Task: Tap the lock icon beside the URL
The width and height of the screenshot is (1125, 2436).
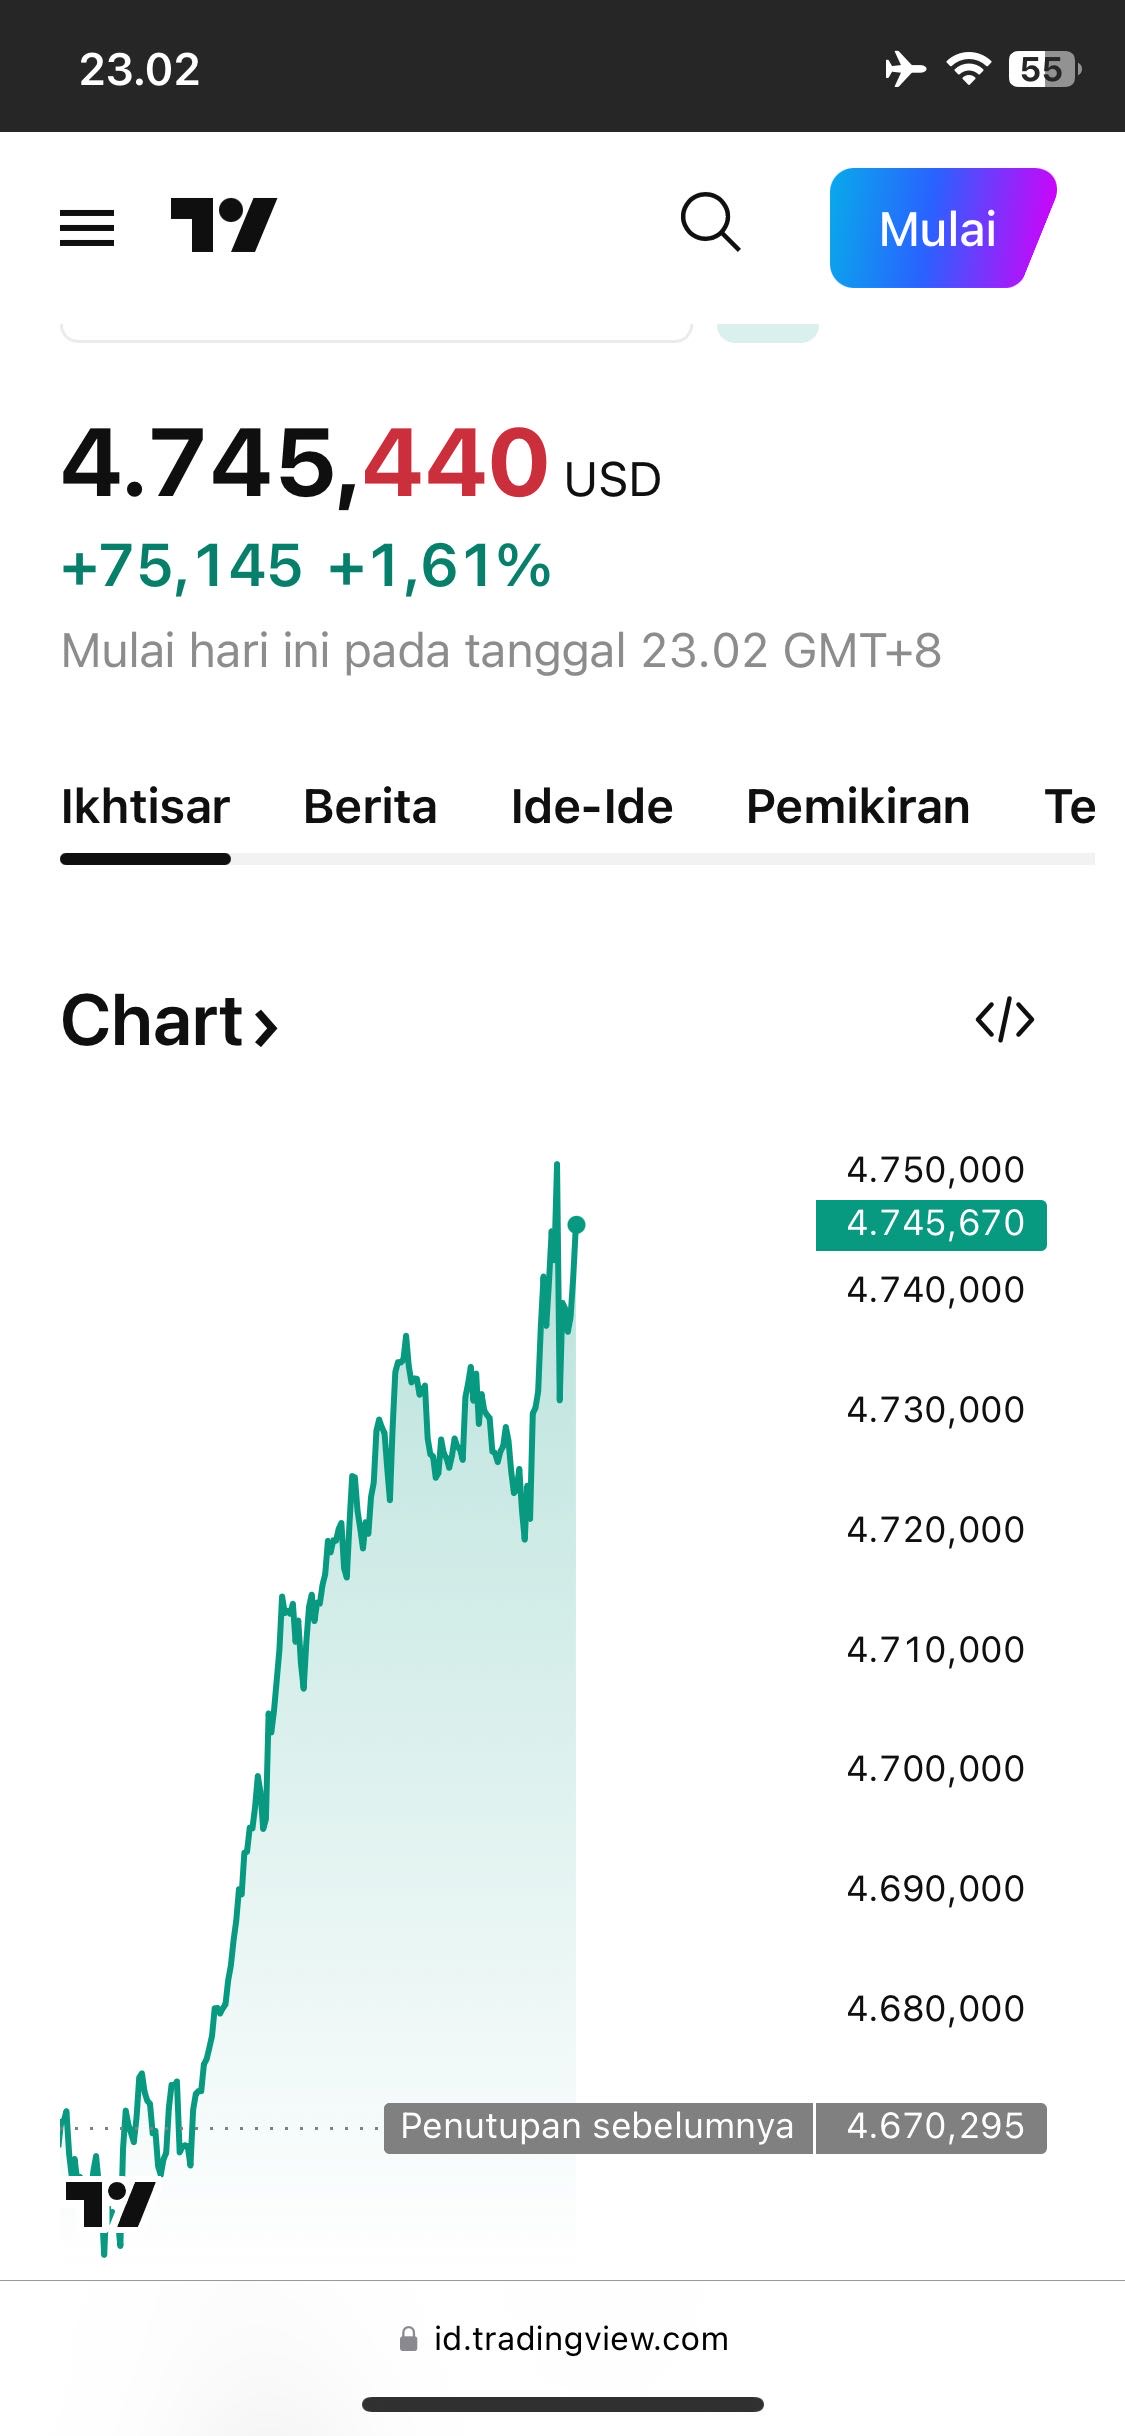Action: pyautogui.click(x=408, y=2338)
